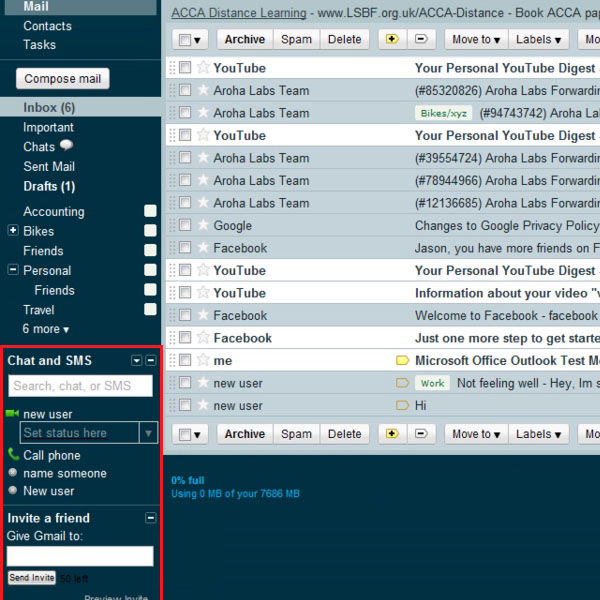Click importance marker on Outlook Test email
Screen dimensions: 600x600
coord(402,360)
